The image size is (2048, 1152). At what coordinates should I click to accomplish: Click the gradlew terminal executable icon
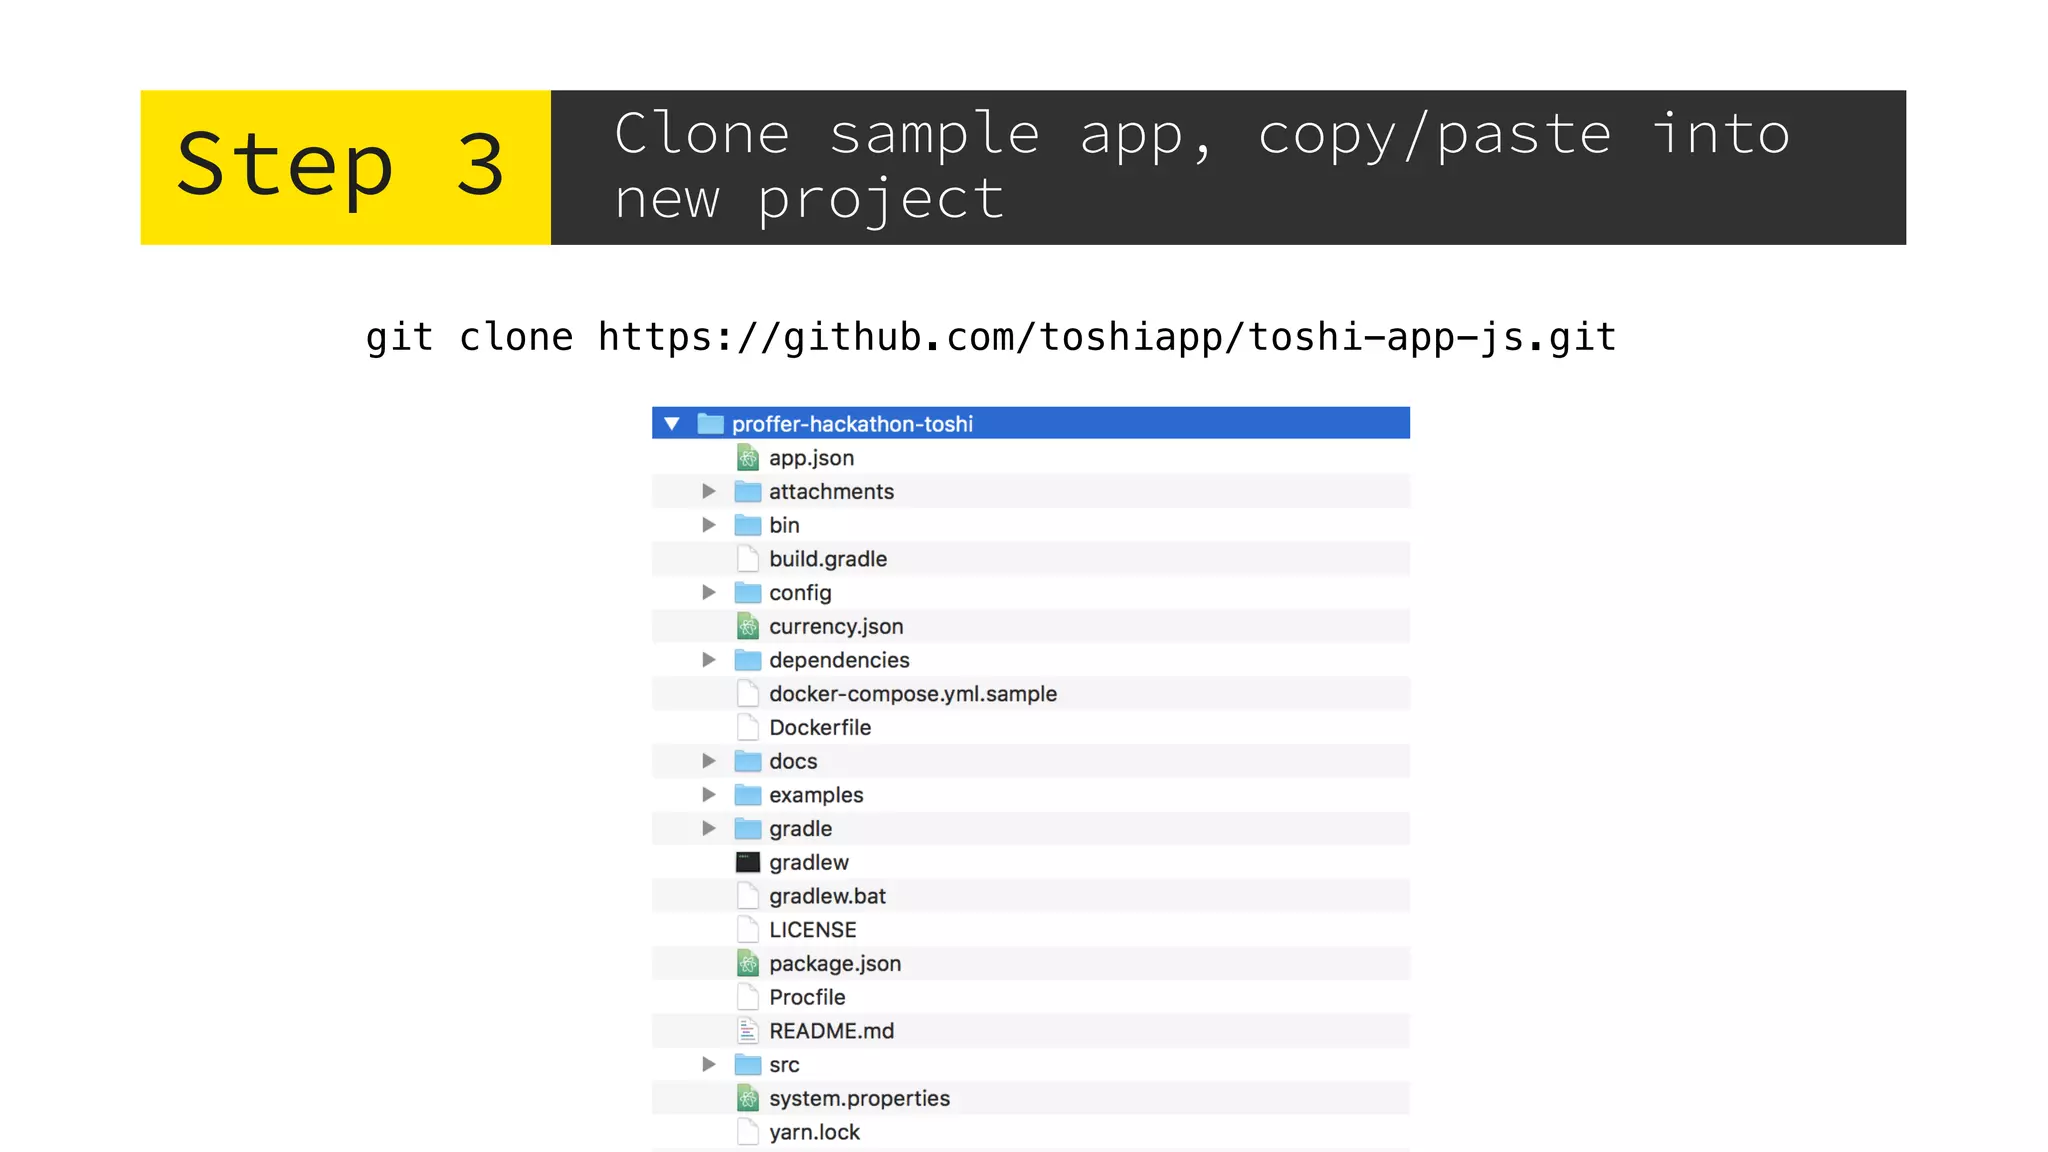[x=748, y=862]
